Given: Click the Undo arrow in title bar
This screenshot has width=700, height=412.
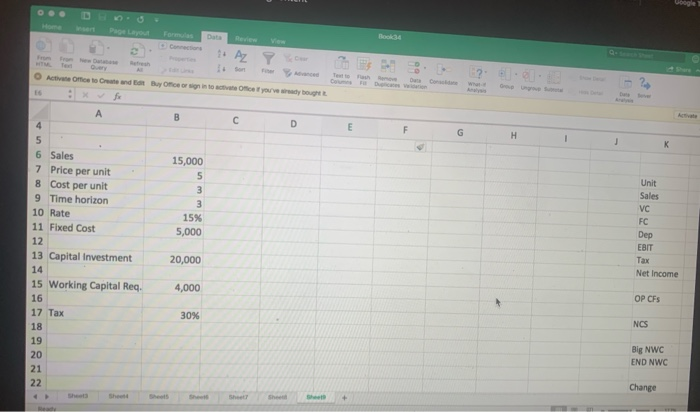Looking at the screenshot, I should [118, 18].
